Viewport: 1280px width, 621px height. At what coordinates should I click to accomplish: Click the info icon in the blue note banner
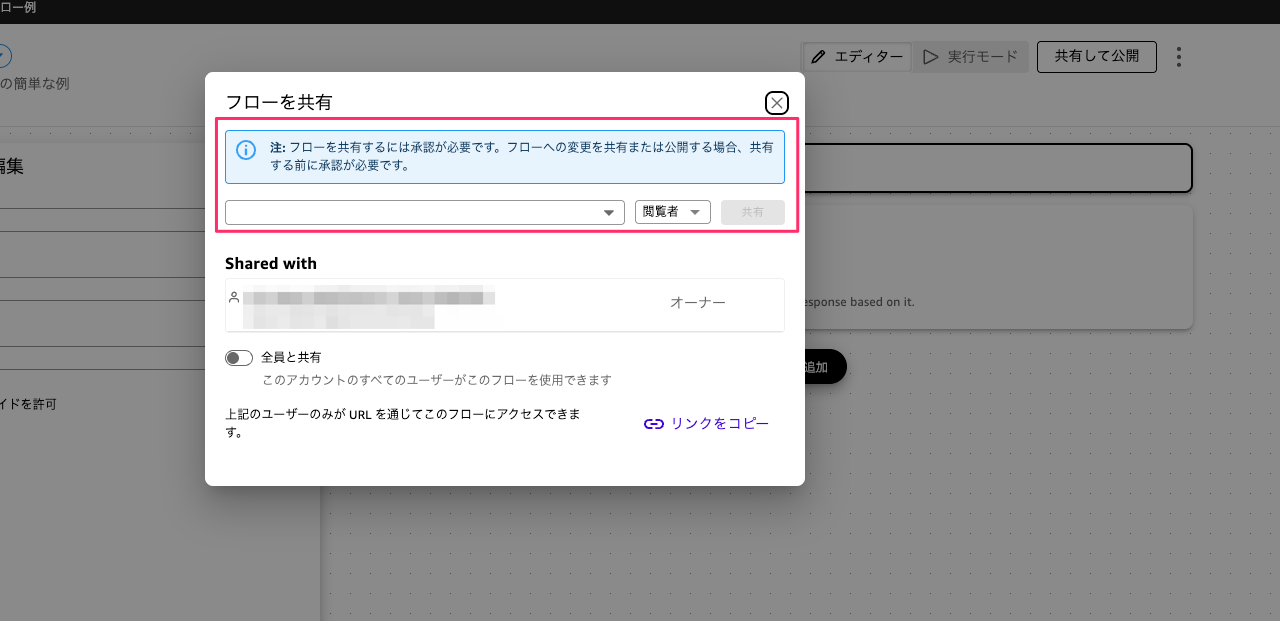tap(246, 150)
